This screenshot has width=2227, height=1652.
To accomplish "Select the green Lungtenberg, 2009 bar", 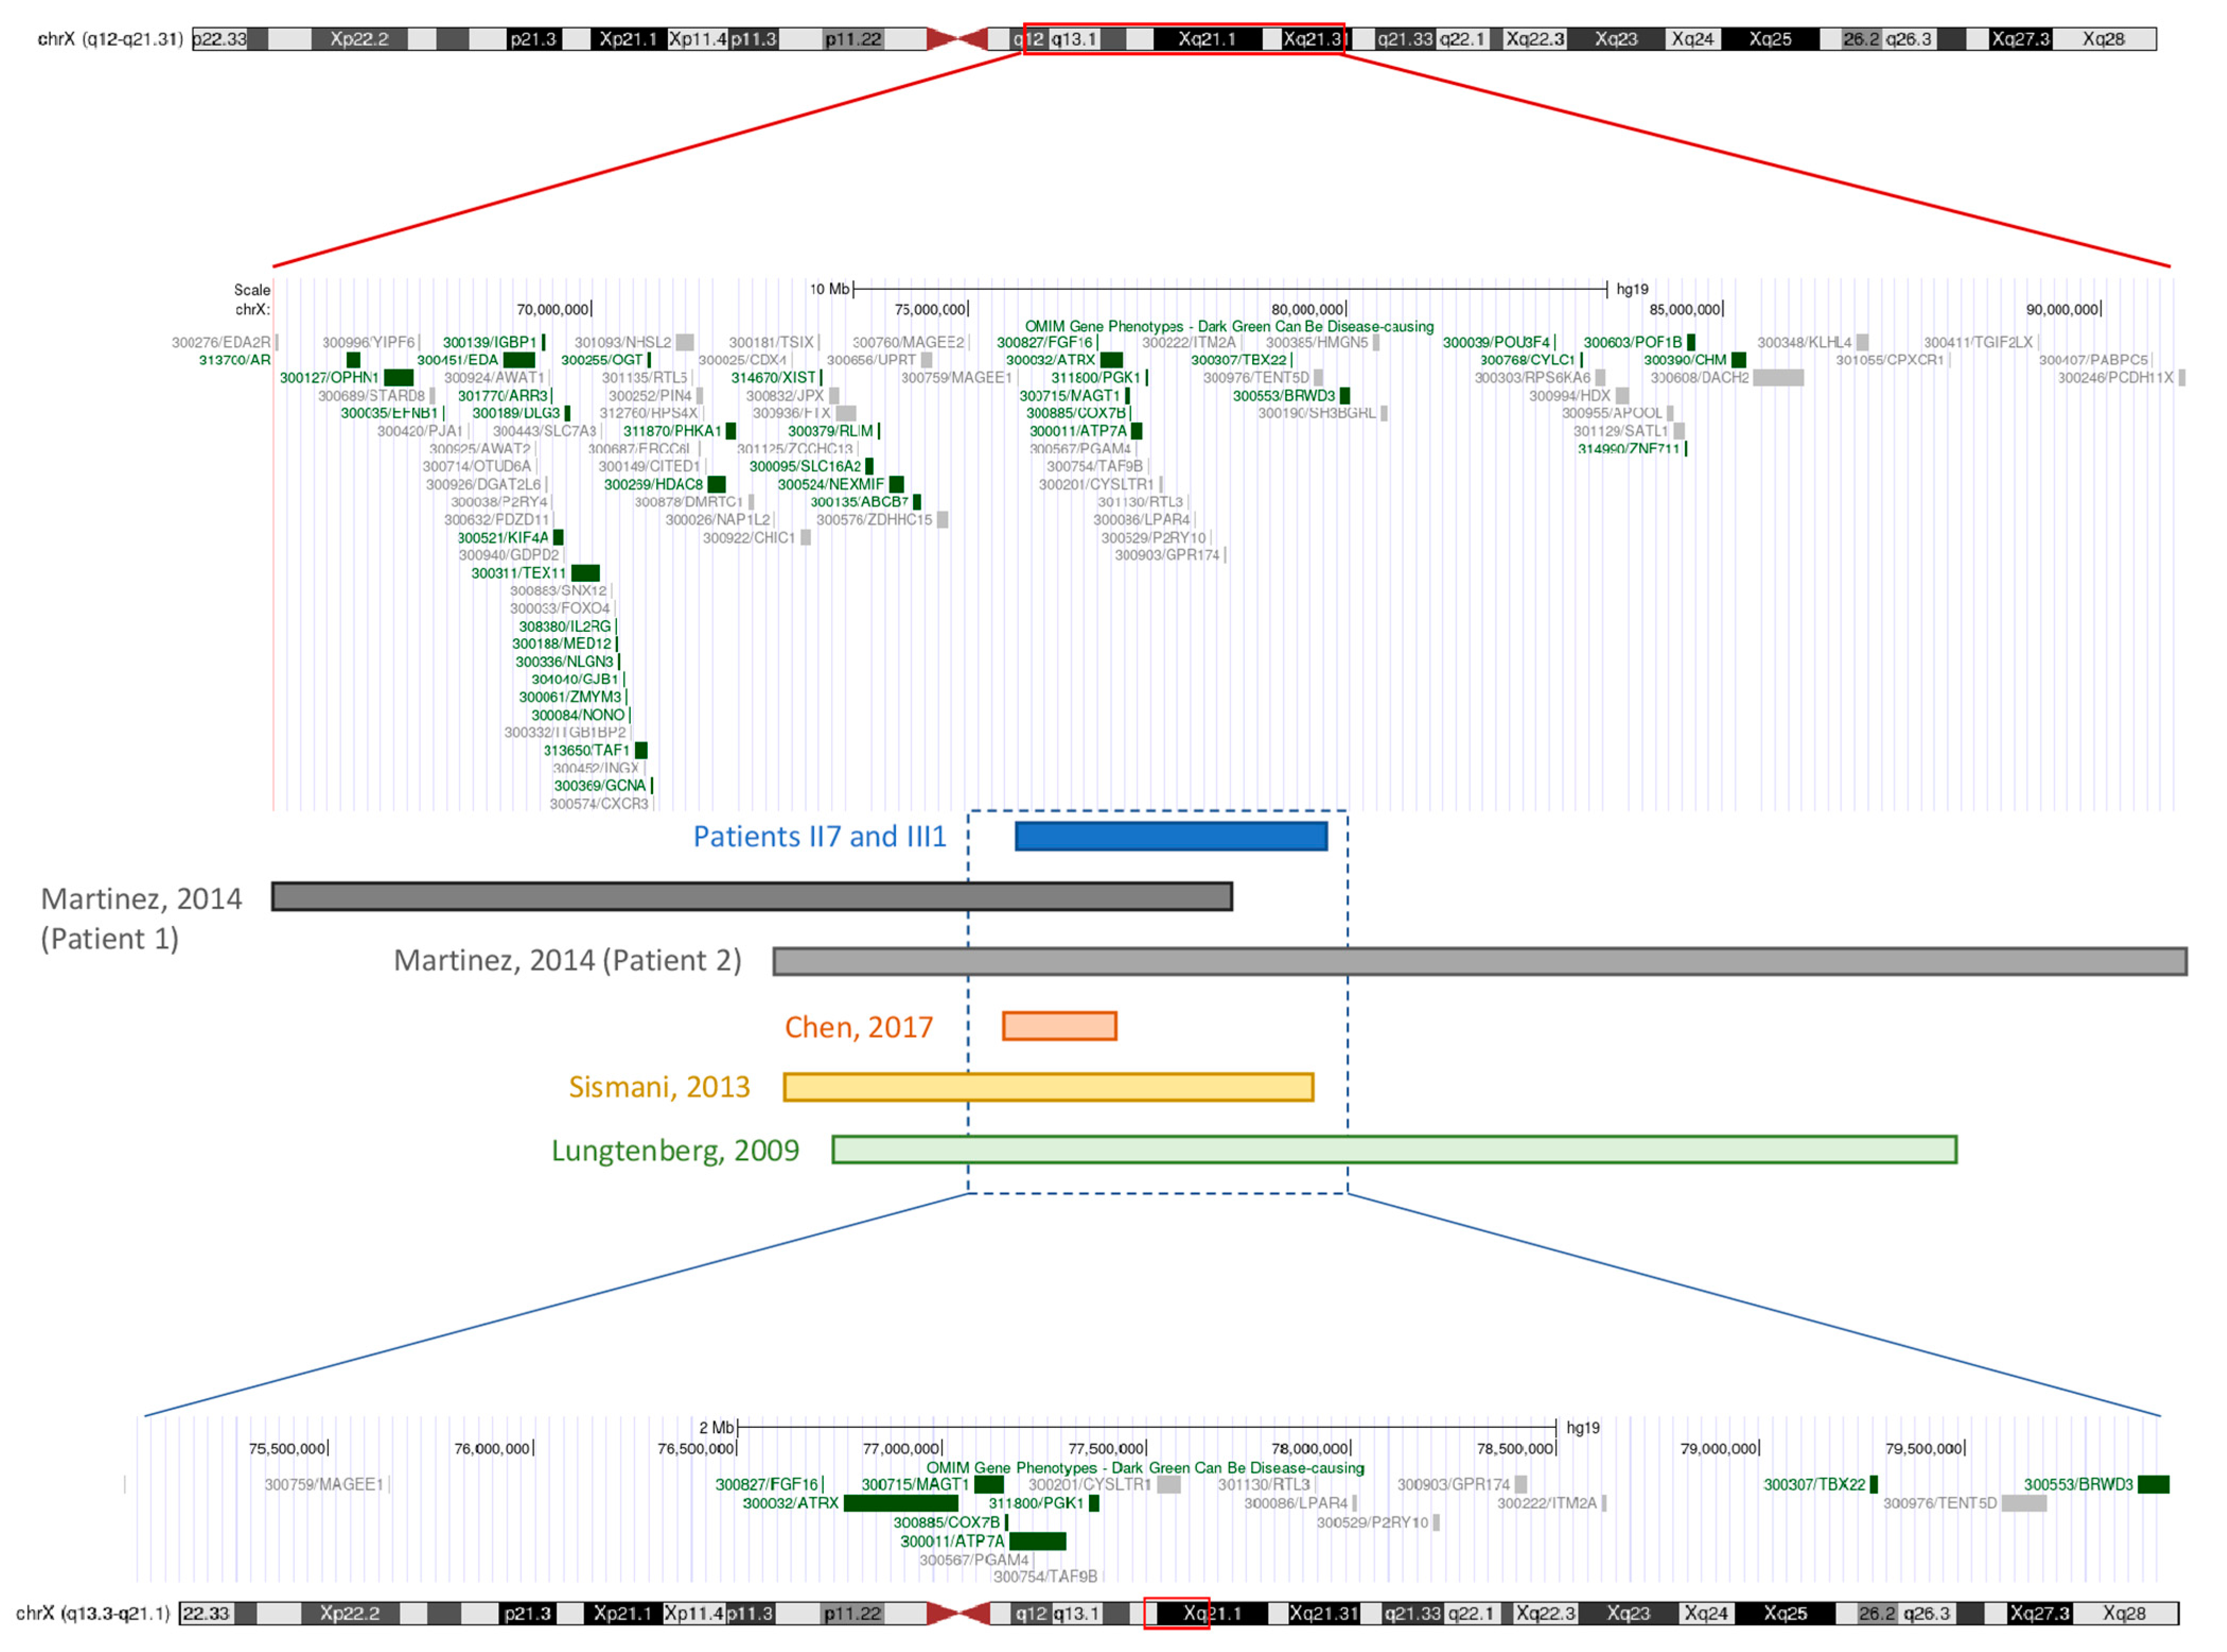I will click(x=1394, y=1149).
